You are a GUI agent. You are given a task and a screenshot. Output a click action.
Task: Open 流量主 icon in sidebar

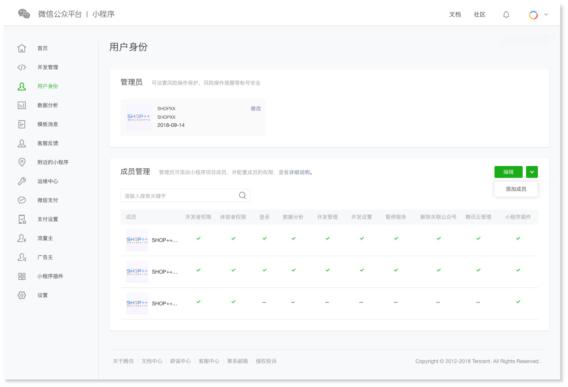pos(22,238)
